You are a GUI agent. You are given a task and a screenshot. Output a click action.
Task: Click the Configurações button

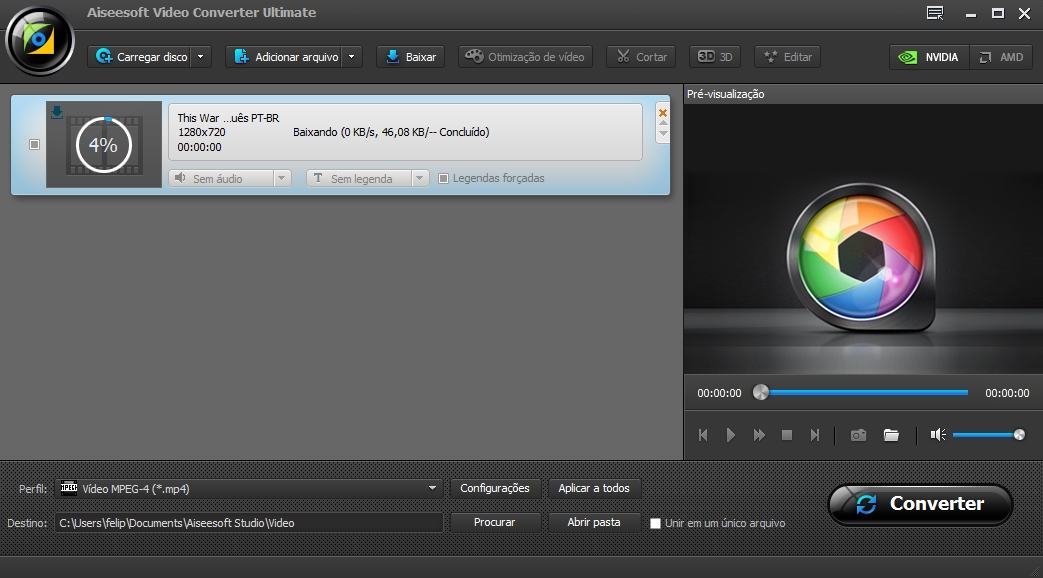(495, 488)
